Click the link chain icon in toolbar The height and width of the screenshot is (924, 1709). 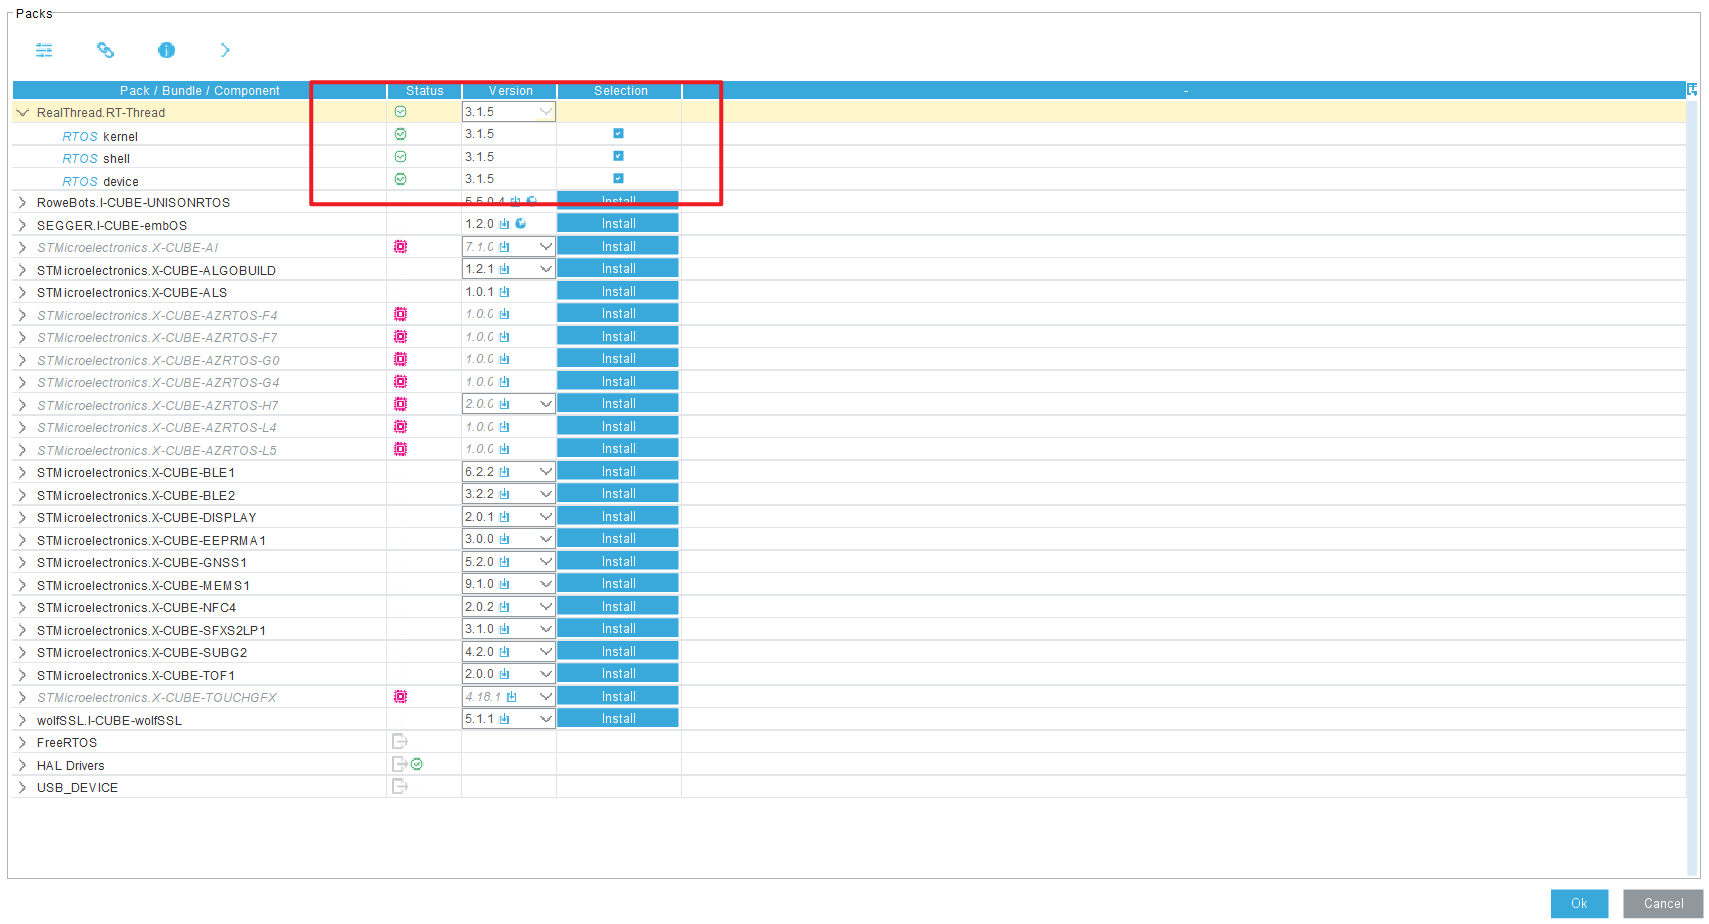[105, 50]
